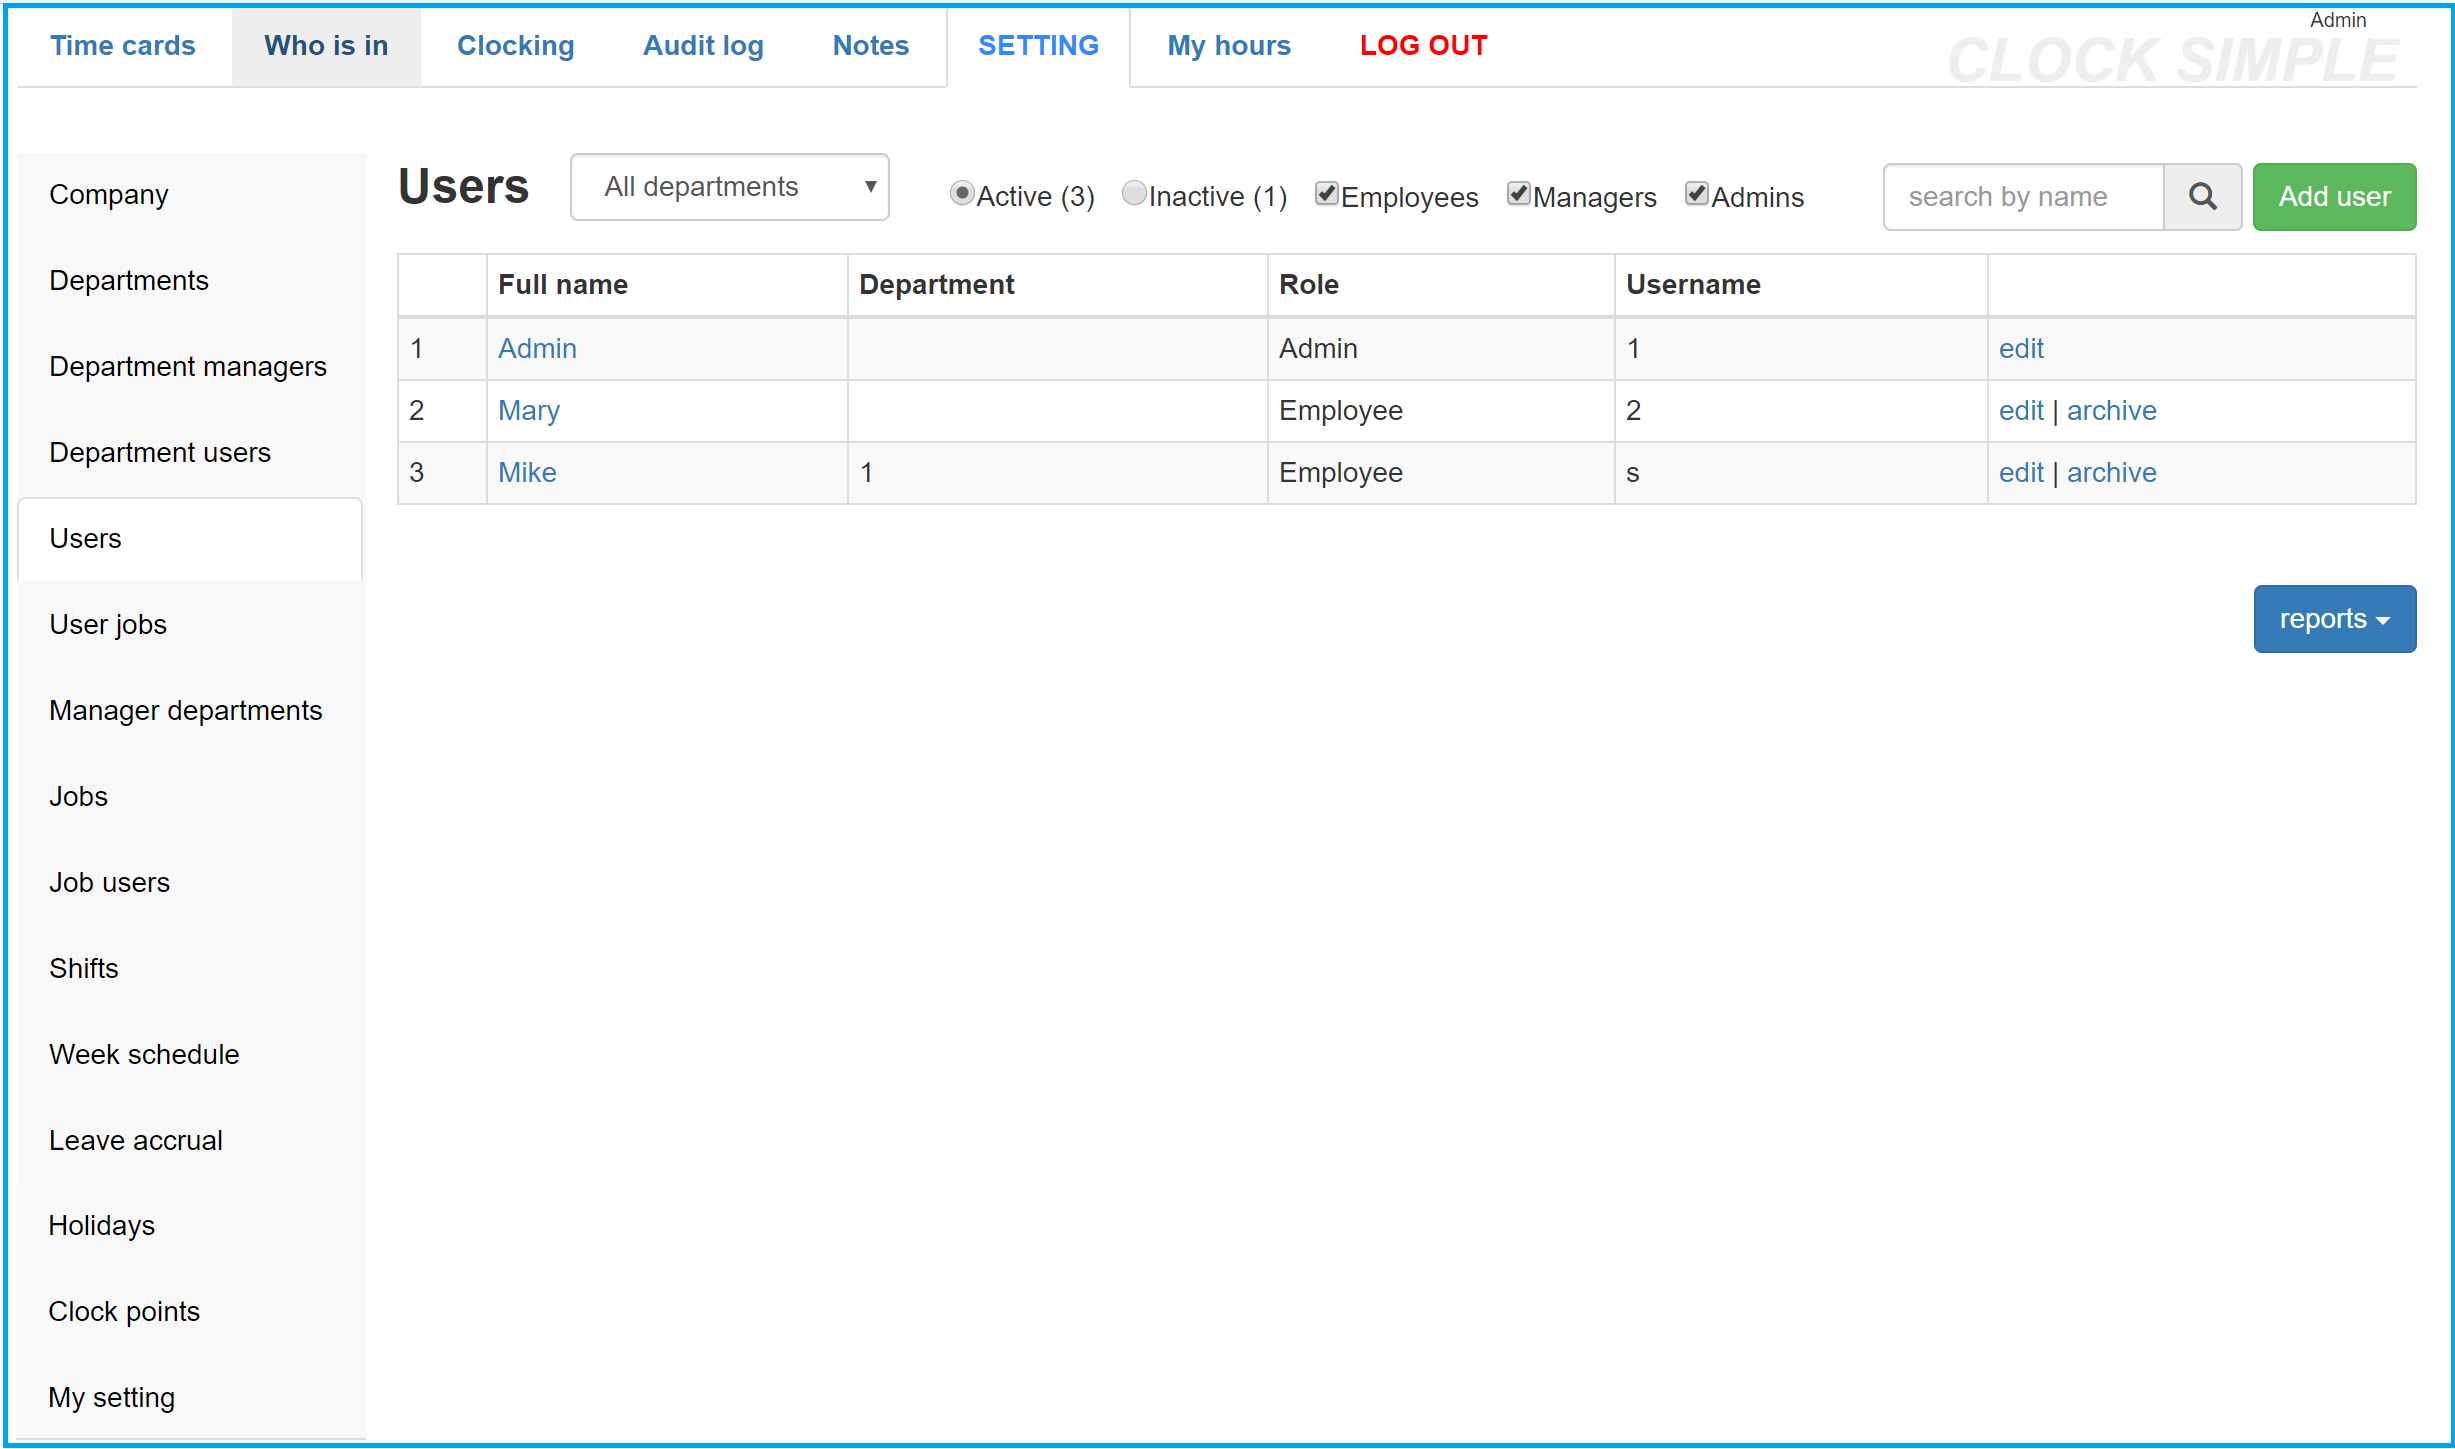2455x1449 pixels.
Task: Open Week schedule in the sidebar
Action: [190, 1055]
